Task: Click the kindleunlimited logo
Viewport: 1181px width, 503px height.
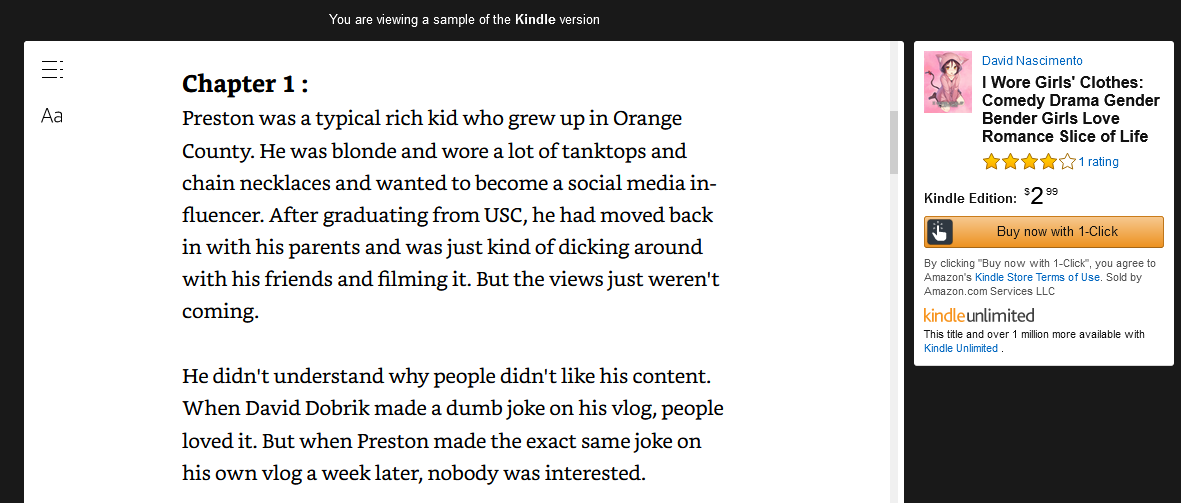Action: (979, 315)
